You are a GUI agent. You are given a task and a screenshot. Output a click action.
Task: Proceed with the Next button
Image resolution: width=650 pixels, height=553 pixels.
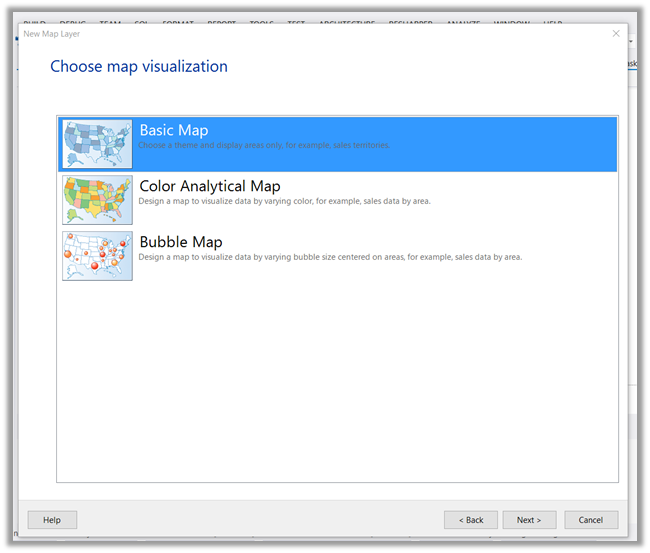pos(529,520)
